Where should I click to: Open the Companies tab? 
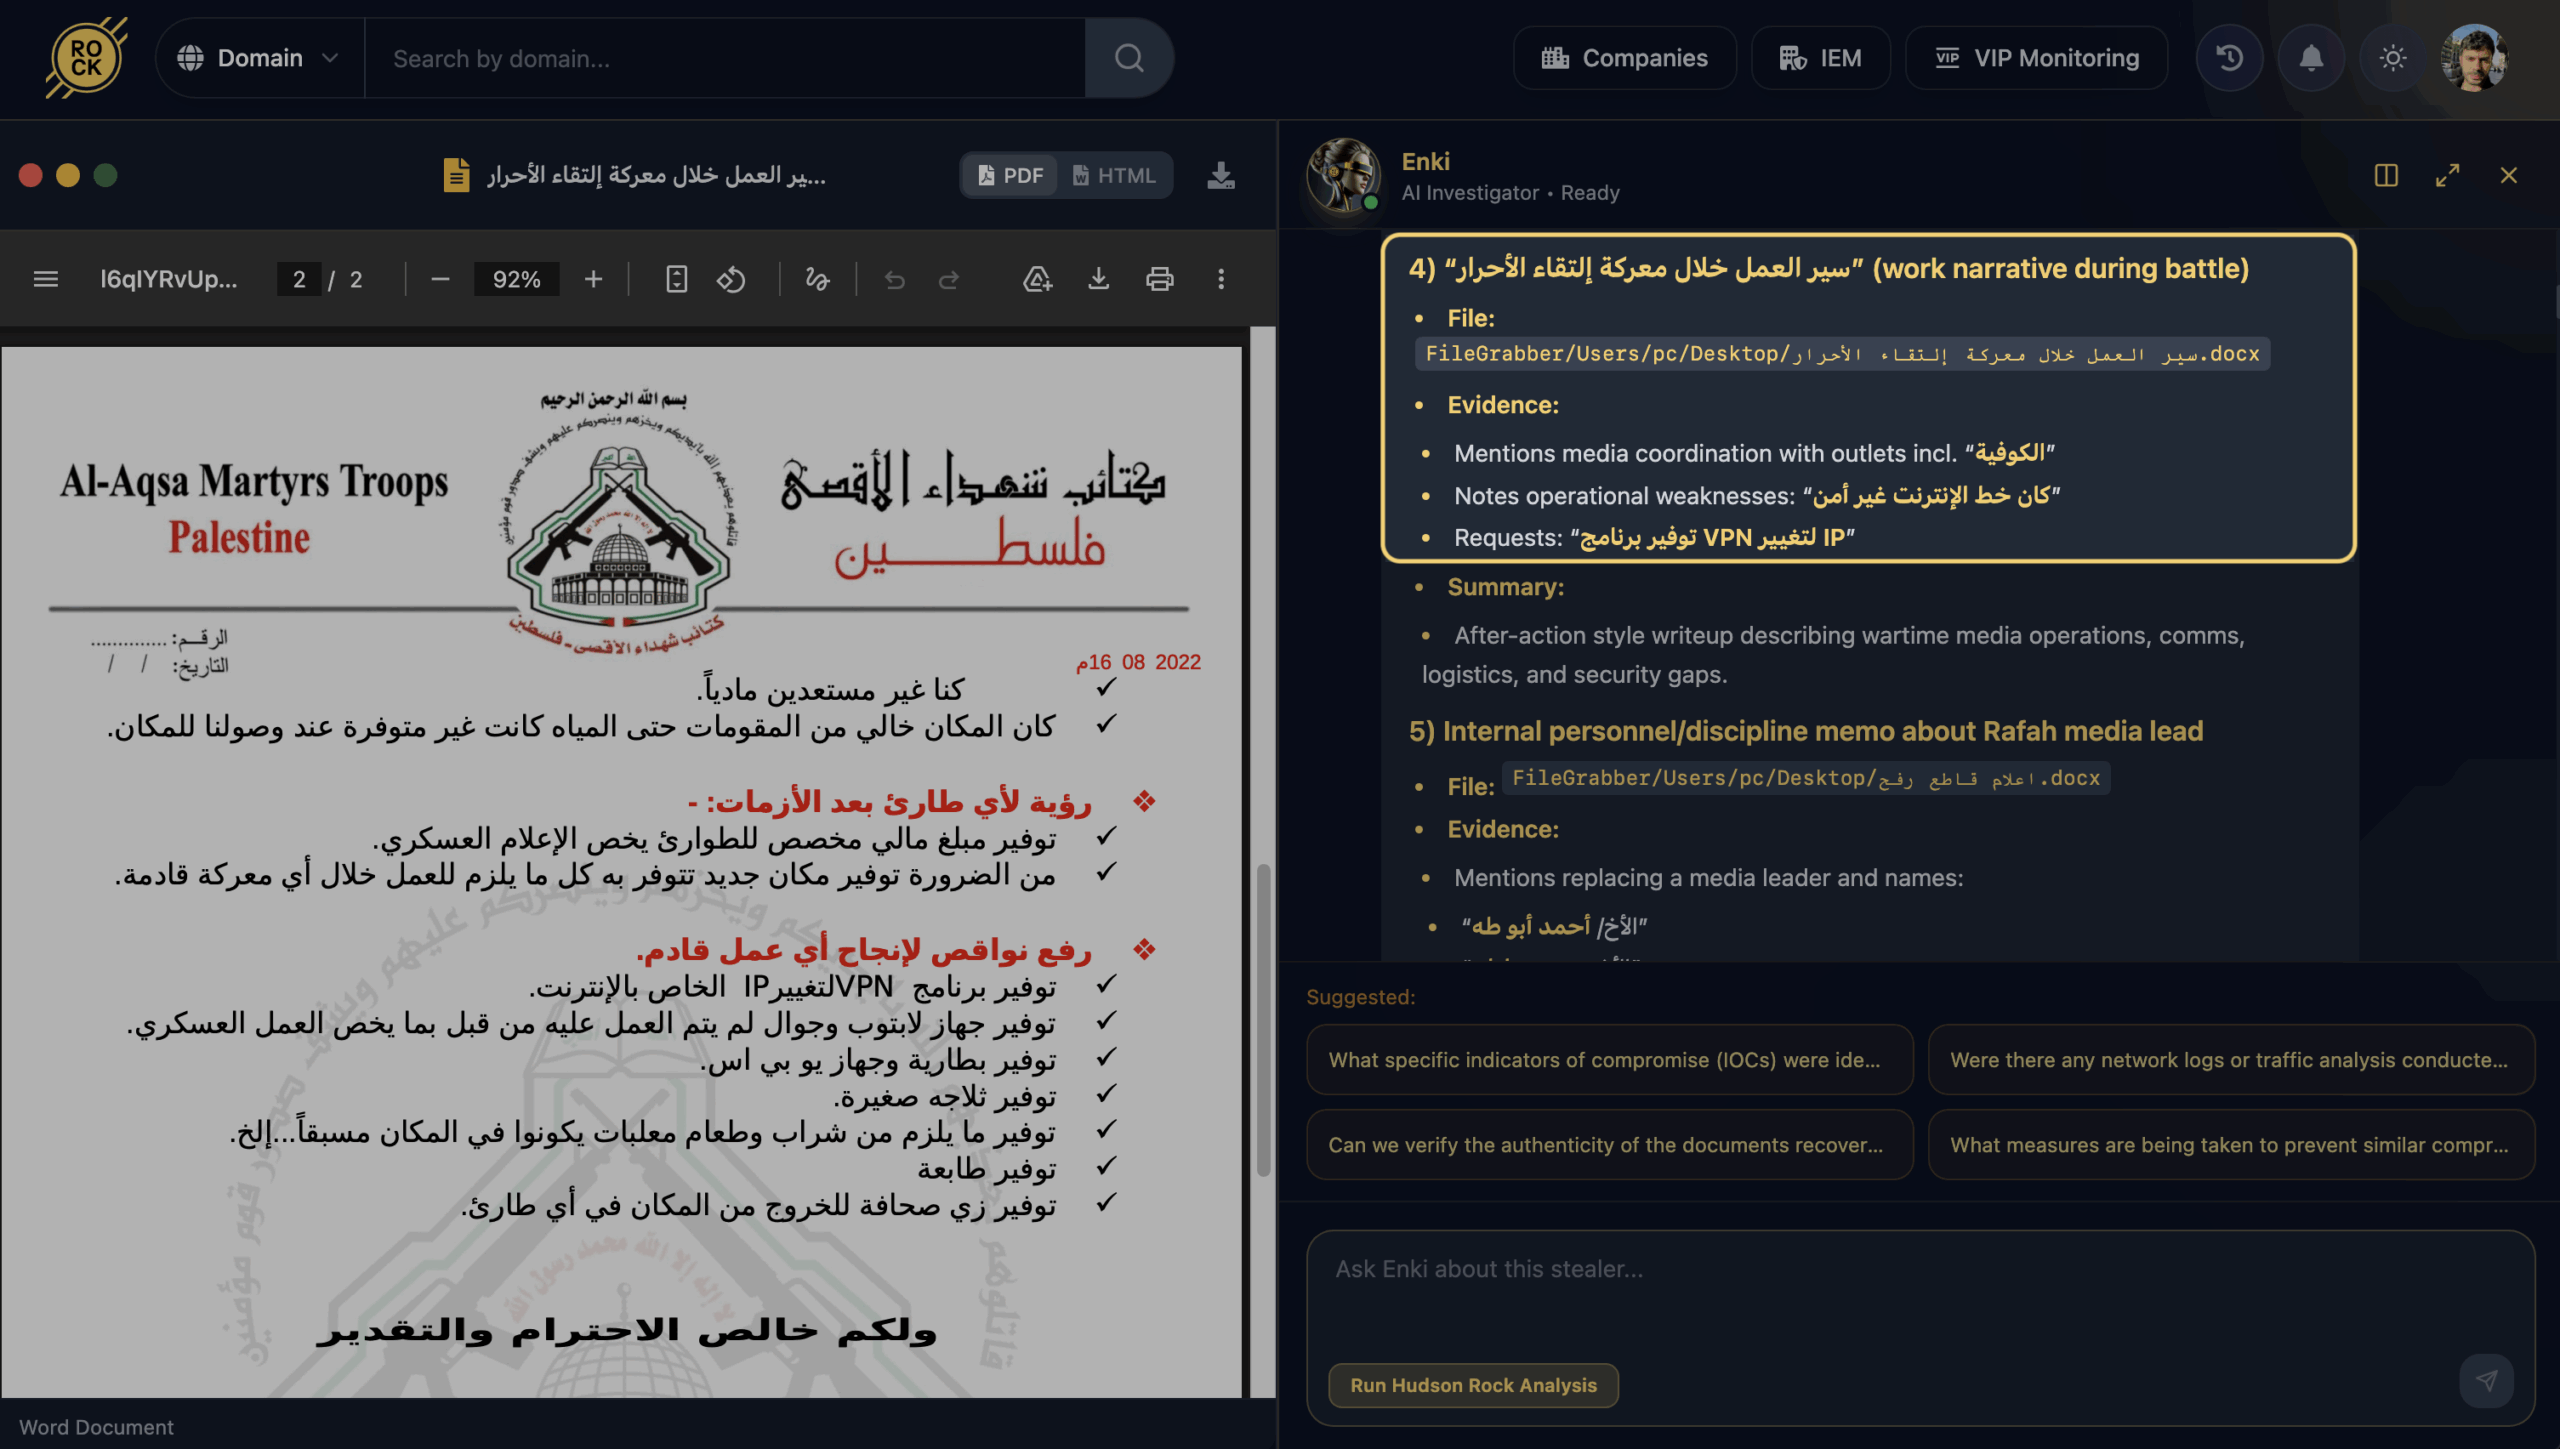[x=1624, y=58]
